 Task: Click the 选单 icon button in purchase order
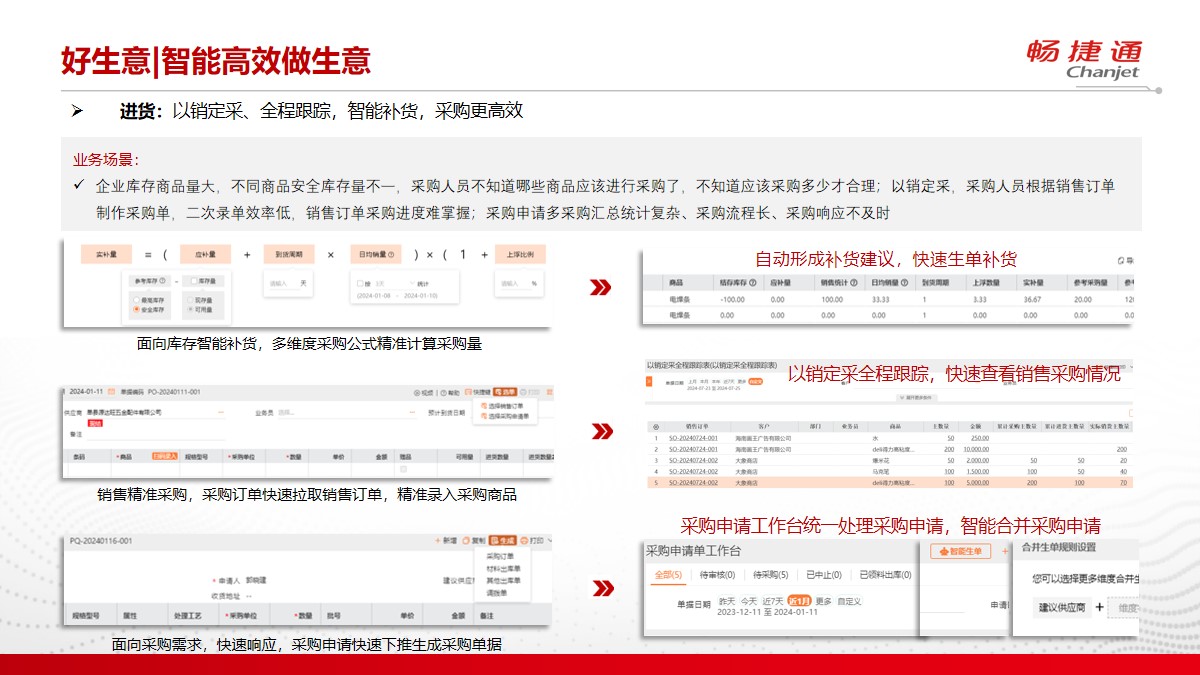click(507, 392)
